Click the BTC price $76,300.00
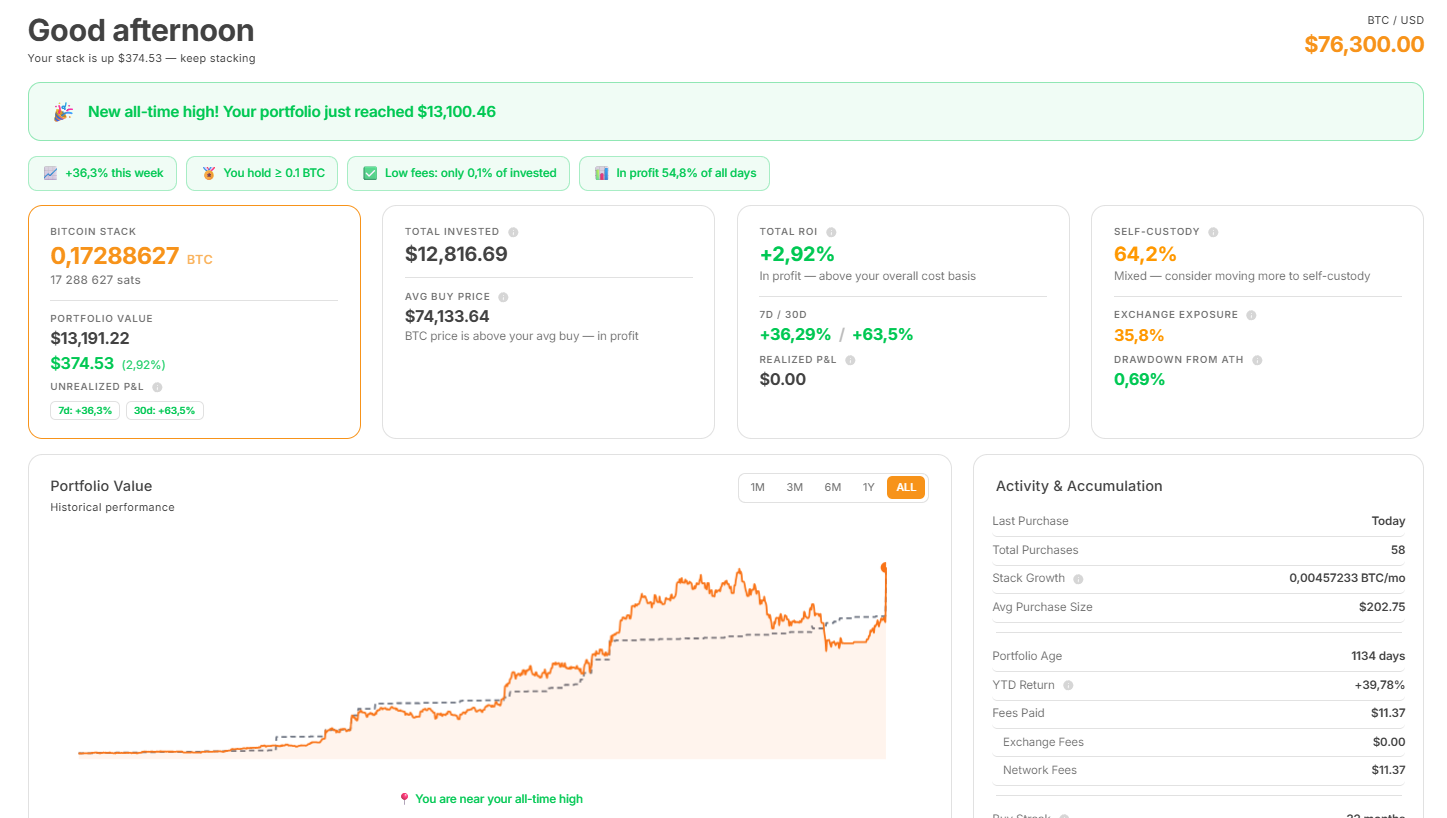The width and height of the screenshot is (1447, 818). (x=1364, y=44)
